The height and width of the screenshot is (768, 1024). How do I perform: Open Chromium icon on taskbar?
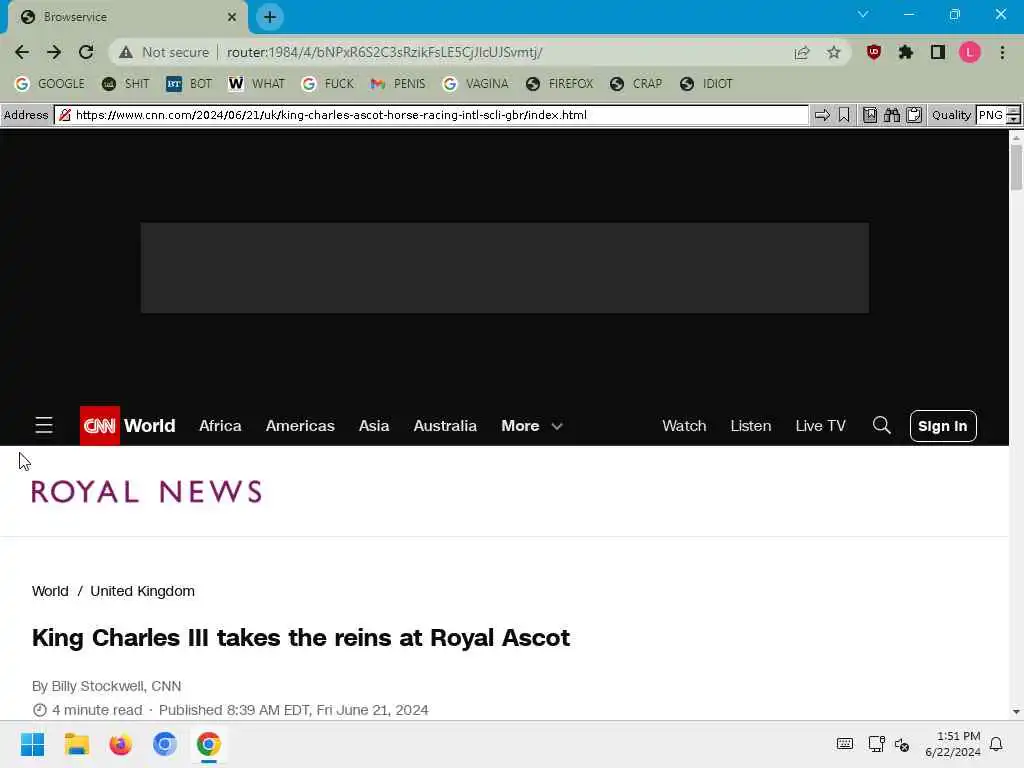pos(165,744)
